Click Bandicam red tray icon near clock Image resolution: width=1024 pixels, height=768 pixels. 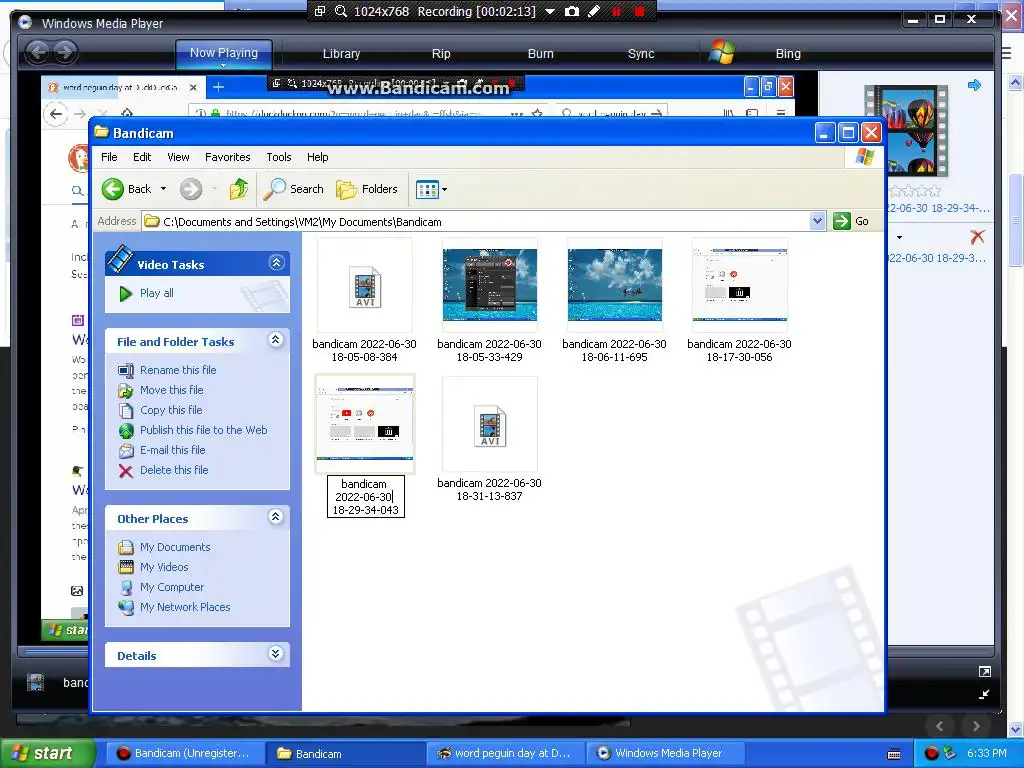pos(931,754)
